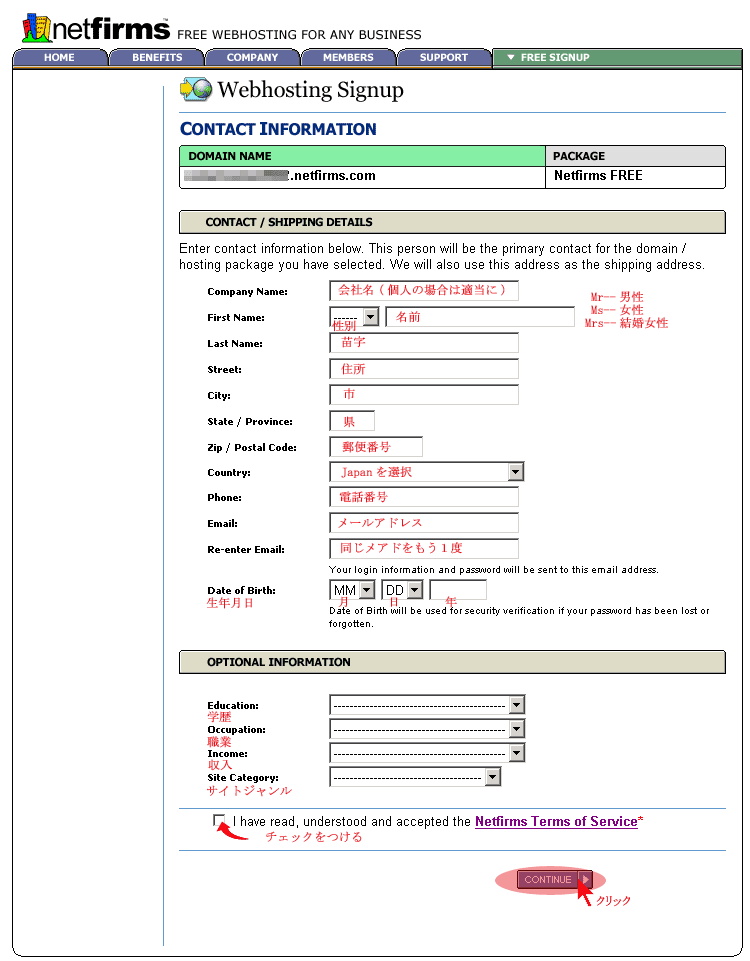This screenshot has height=961, width=750.
Task: Click the '.netfirms.com' domain text
Action: click(332, 176)
